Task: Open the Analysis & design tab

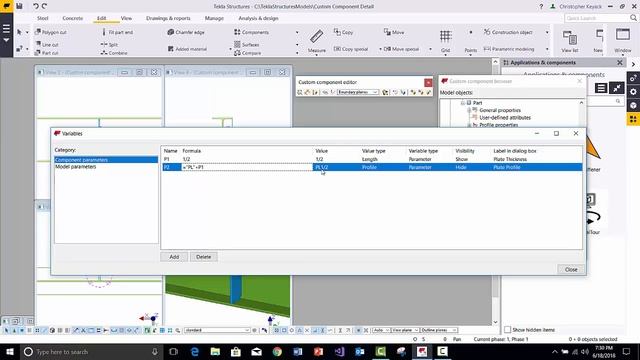Action: [x=258, y=18]
